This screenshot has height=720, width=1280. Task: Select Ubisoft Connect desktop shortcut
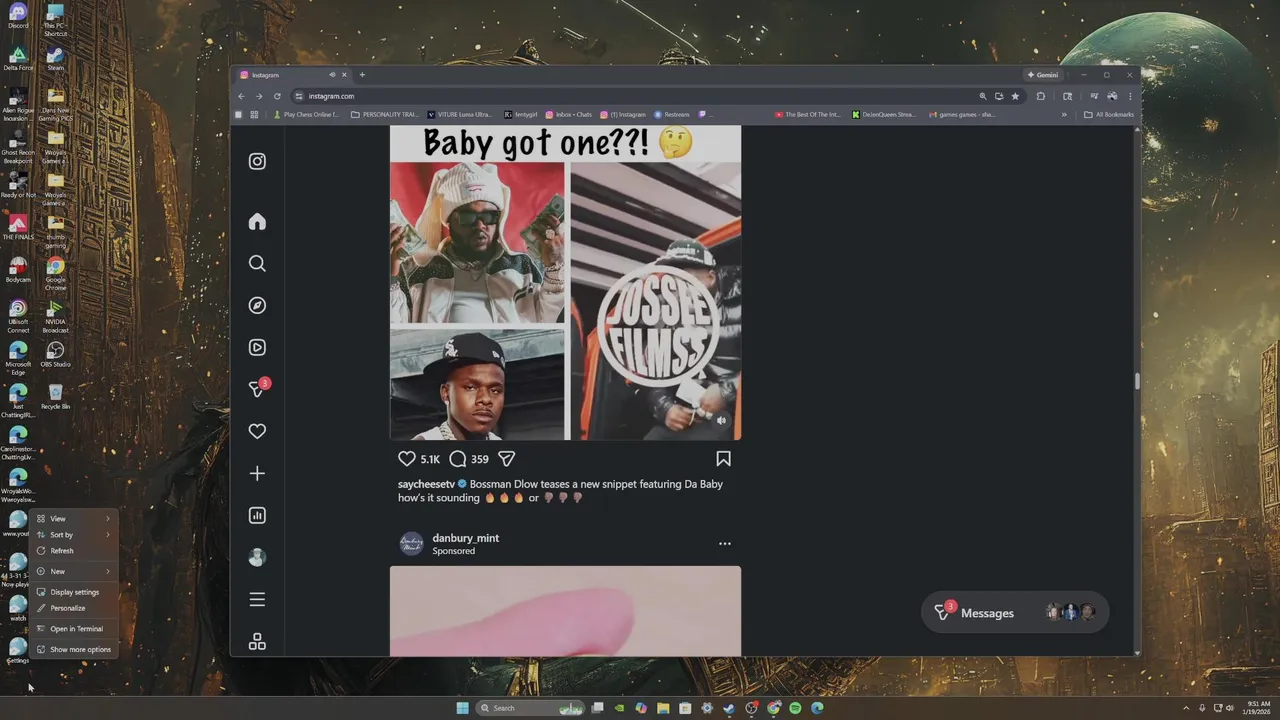pos(17,318)
